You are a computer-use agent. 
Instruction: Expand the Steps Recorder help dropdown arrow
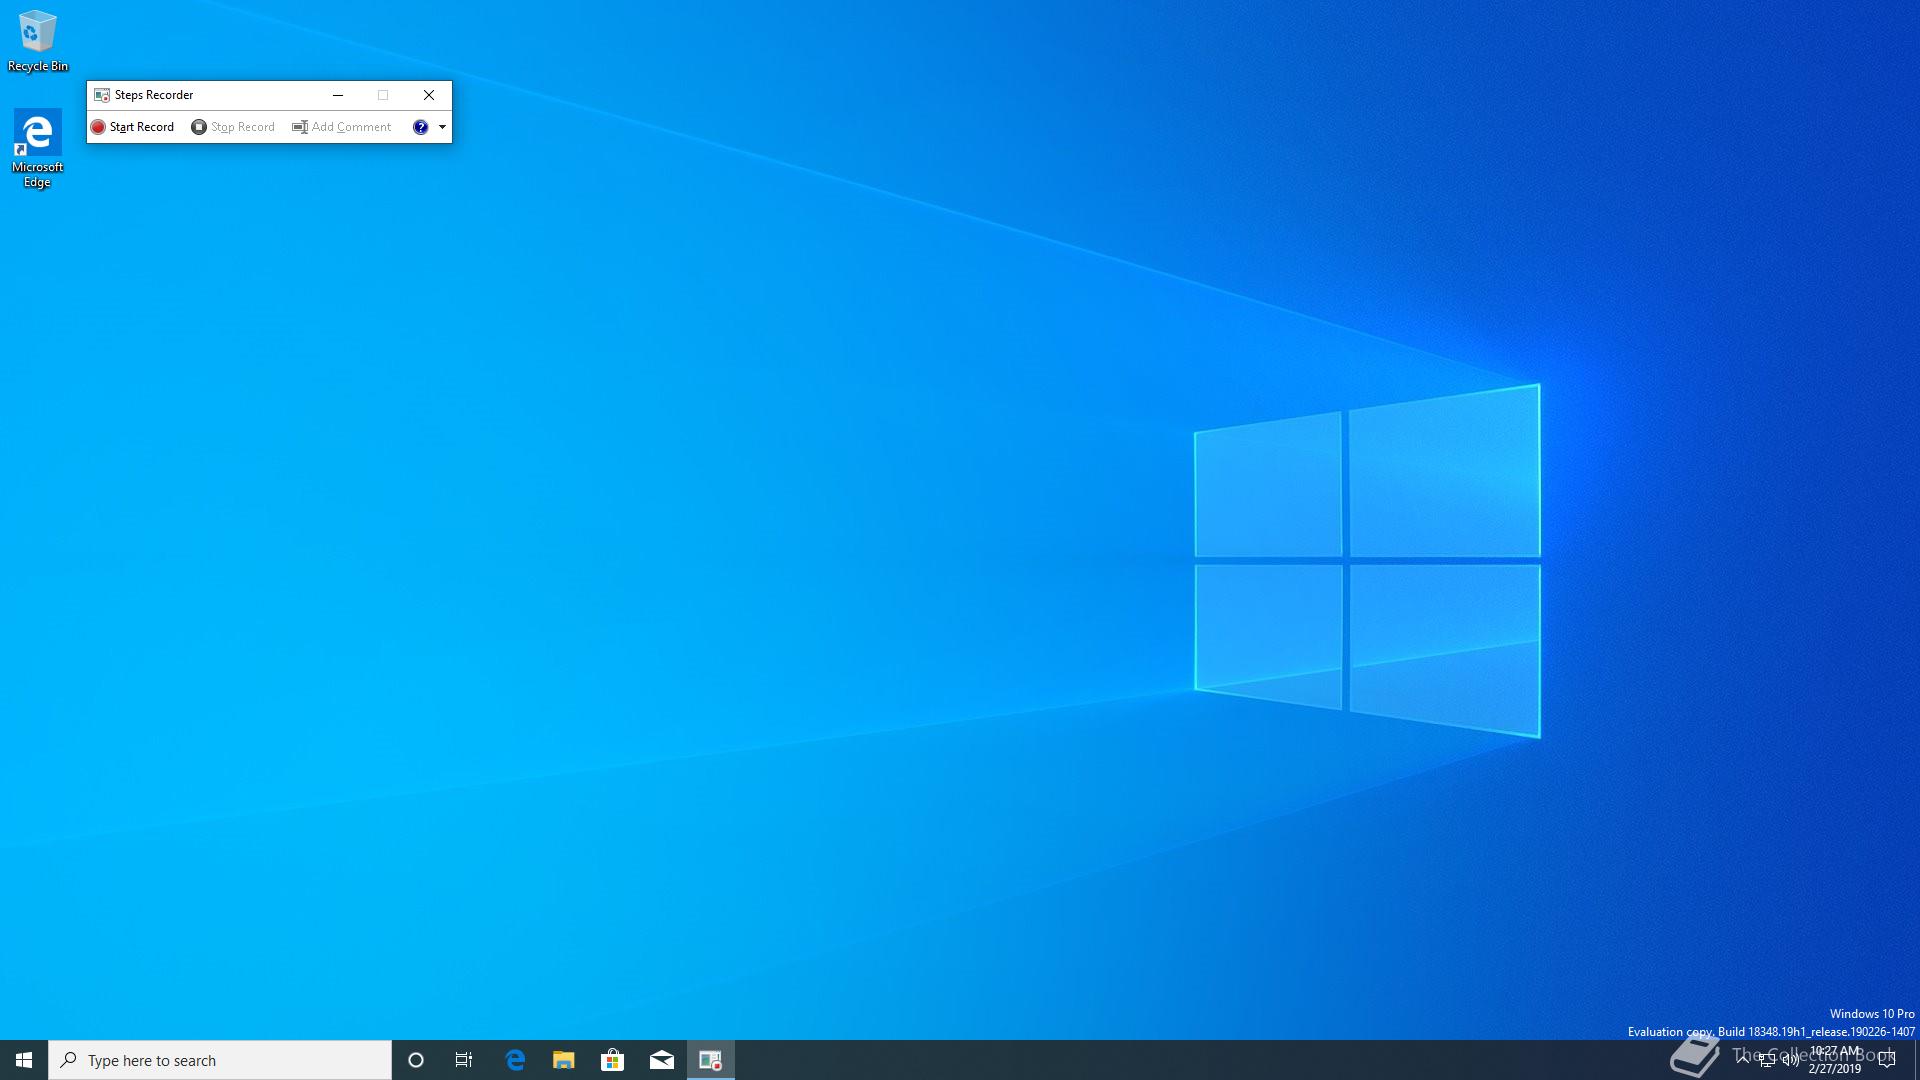[x=442, y=127]
